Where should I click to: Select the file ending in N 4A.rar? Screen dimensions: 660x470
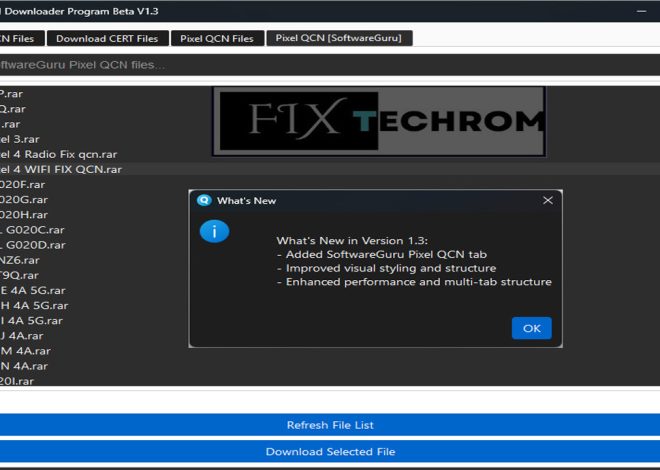click(x=24, y=366)
